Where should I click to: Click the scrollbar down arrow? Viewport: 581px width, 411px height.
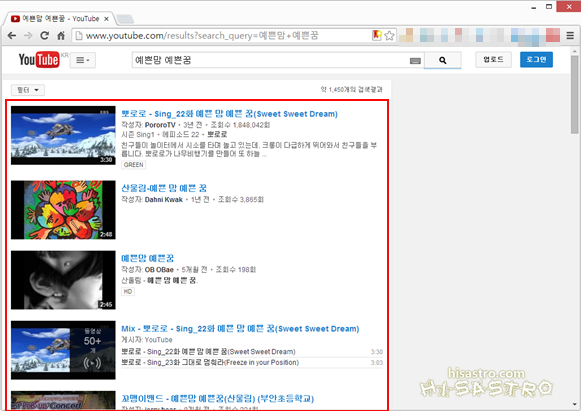pyautogui.click(x=574, y=405)
